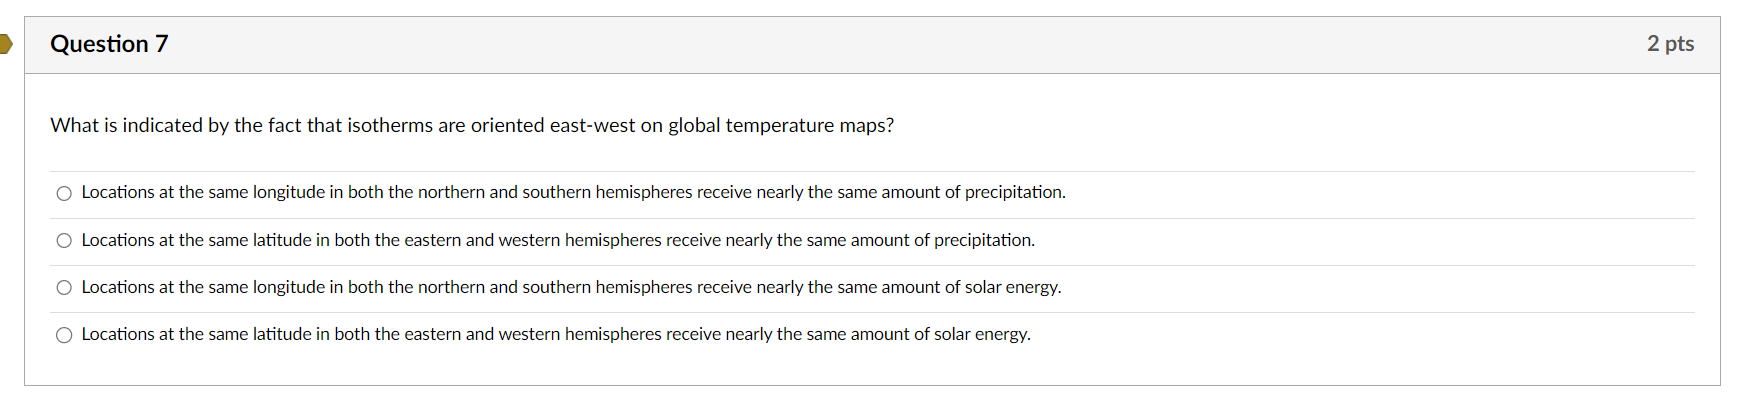This screenshot has height=405, width=1751.
Task: Click the 2 pts score label
Action: coord(1670,44)
